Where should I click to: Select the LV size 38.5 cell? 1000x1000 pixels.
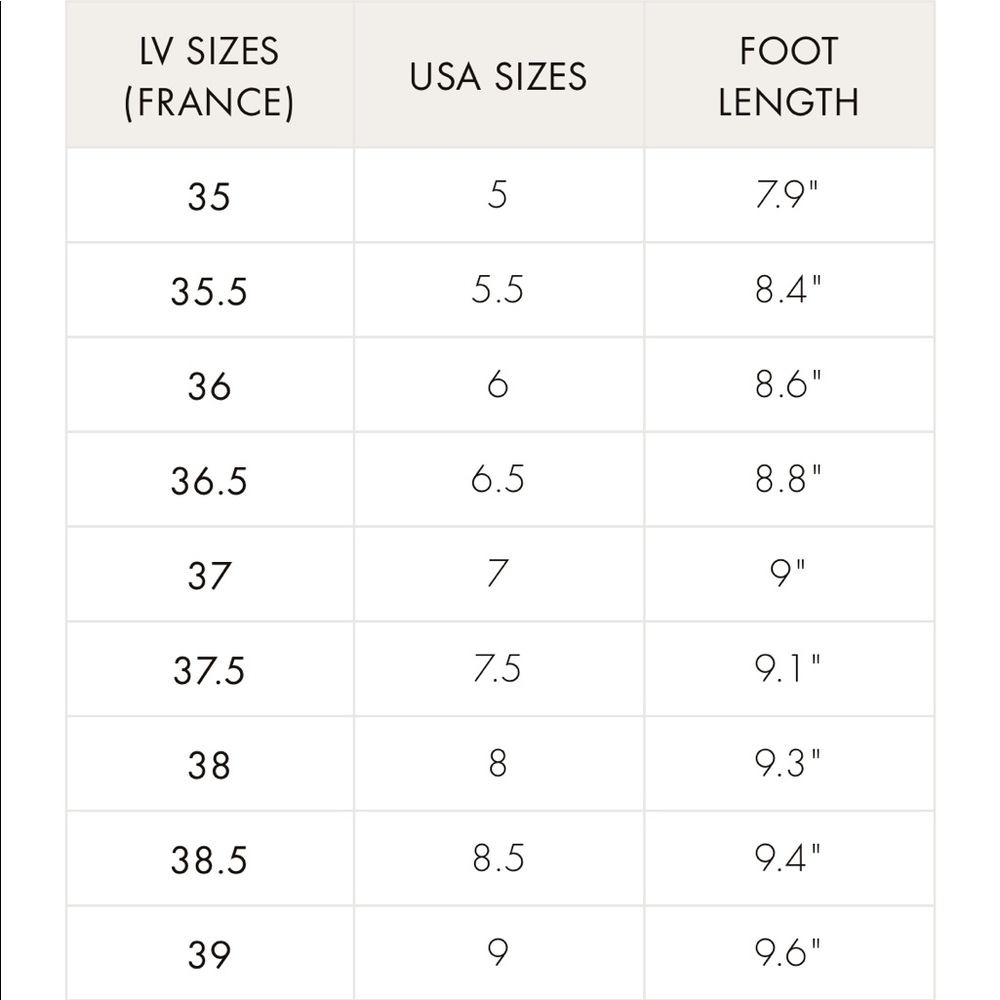point(210,858)
